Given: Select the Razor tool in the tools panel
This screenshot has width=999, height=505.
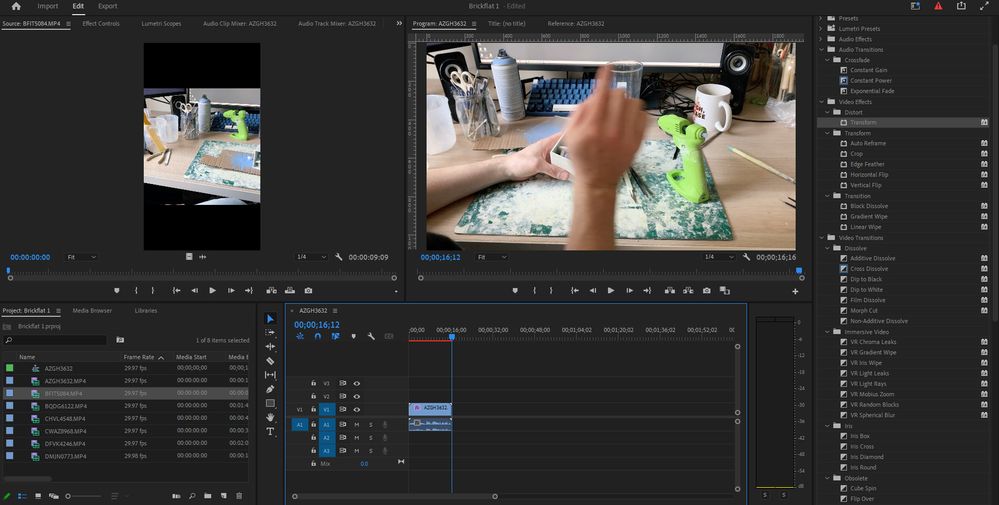Looking at the screenshot, I should point(270,361).
